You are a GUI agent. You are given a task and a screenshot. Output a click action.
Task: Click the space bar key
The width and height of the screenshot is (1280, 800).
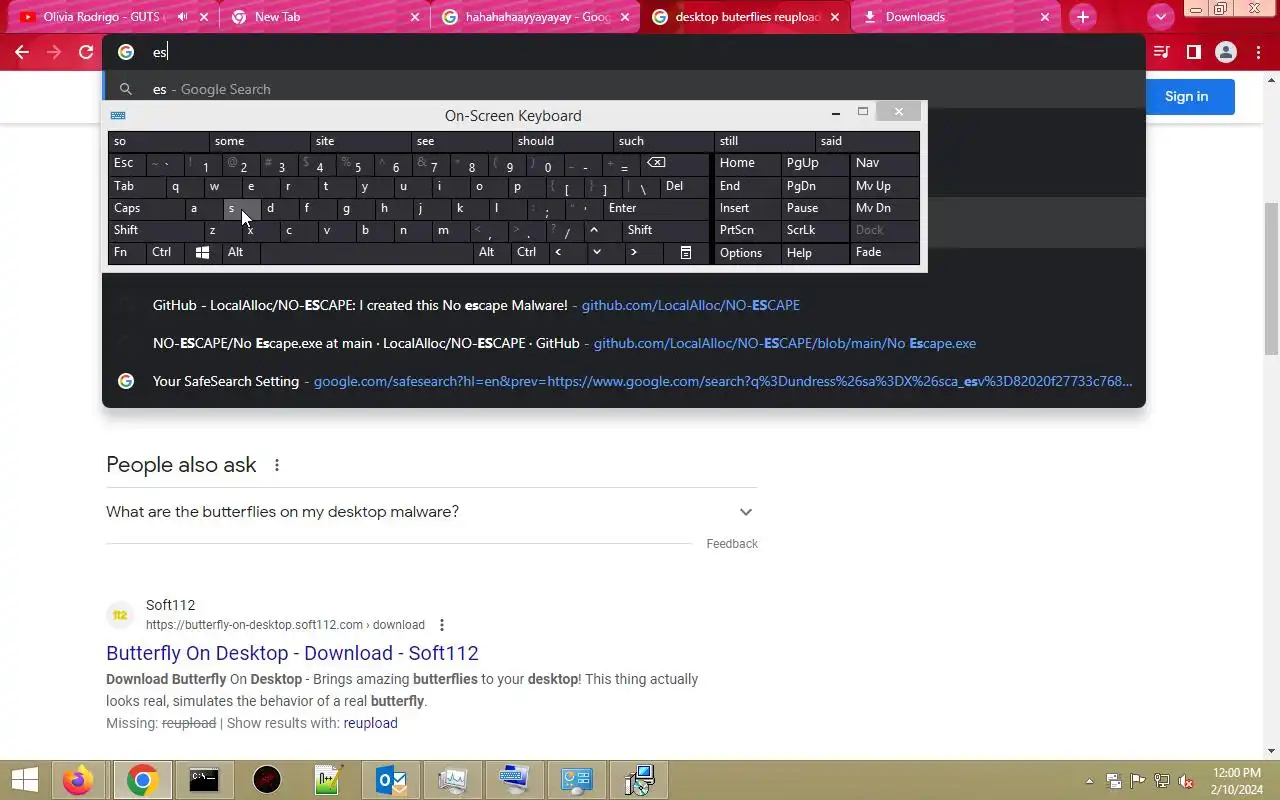coord(367,253)
